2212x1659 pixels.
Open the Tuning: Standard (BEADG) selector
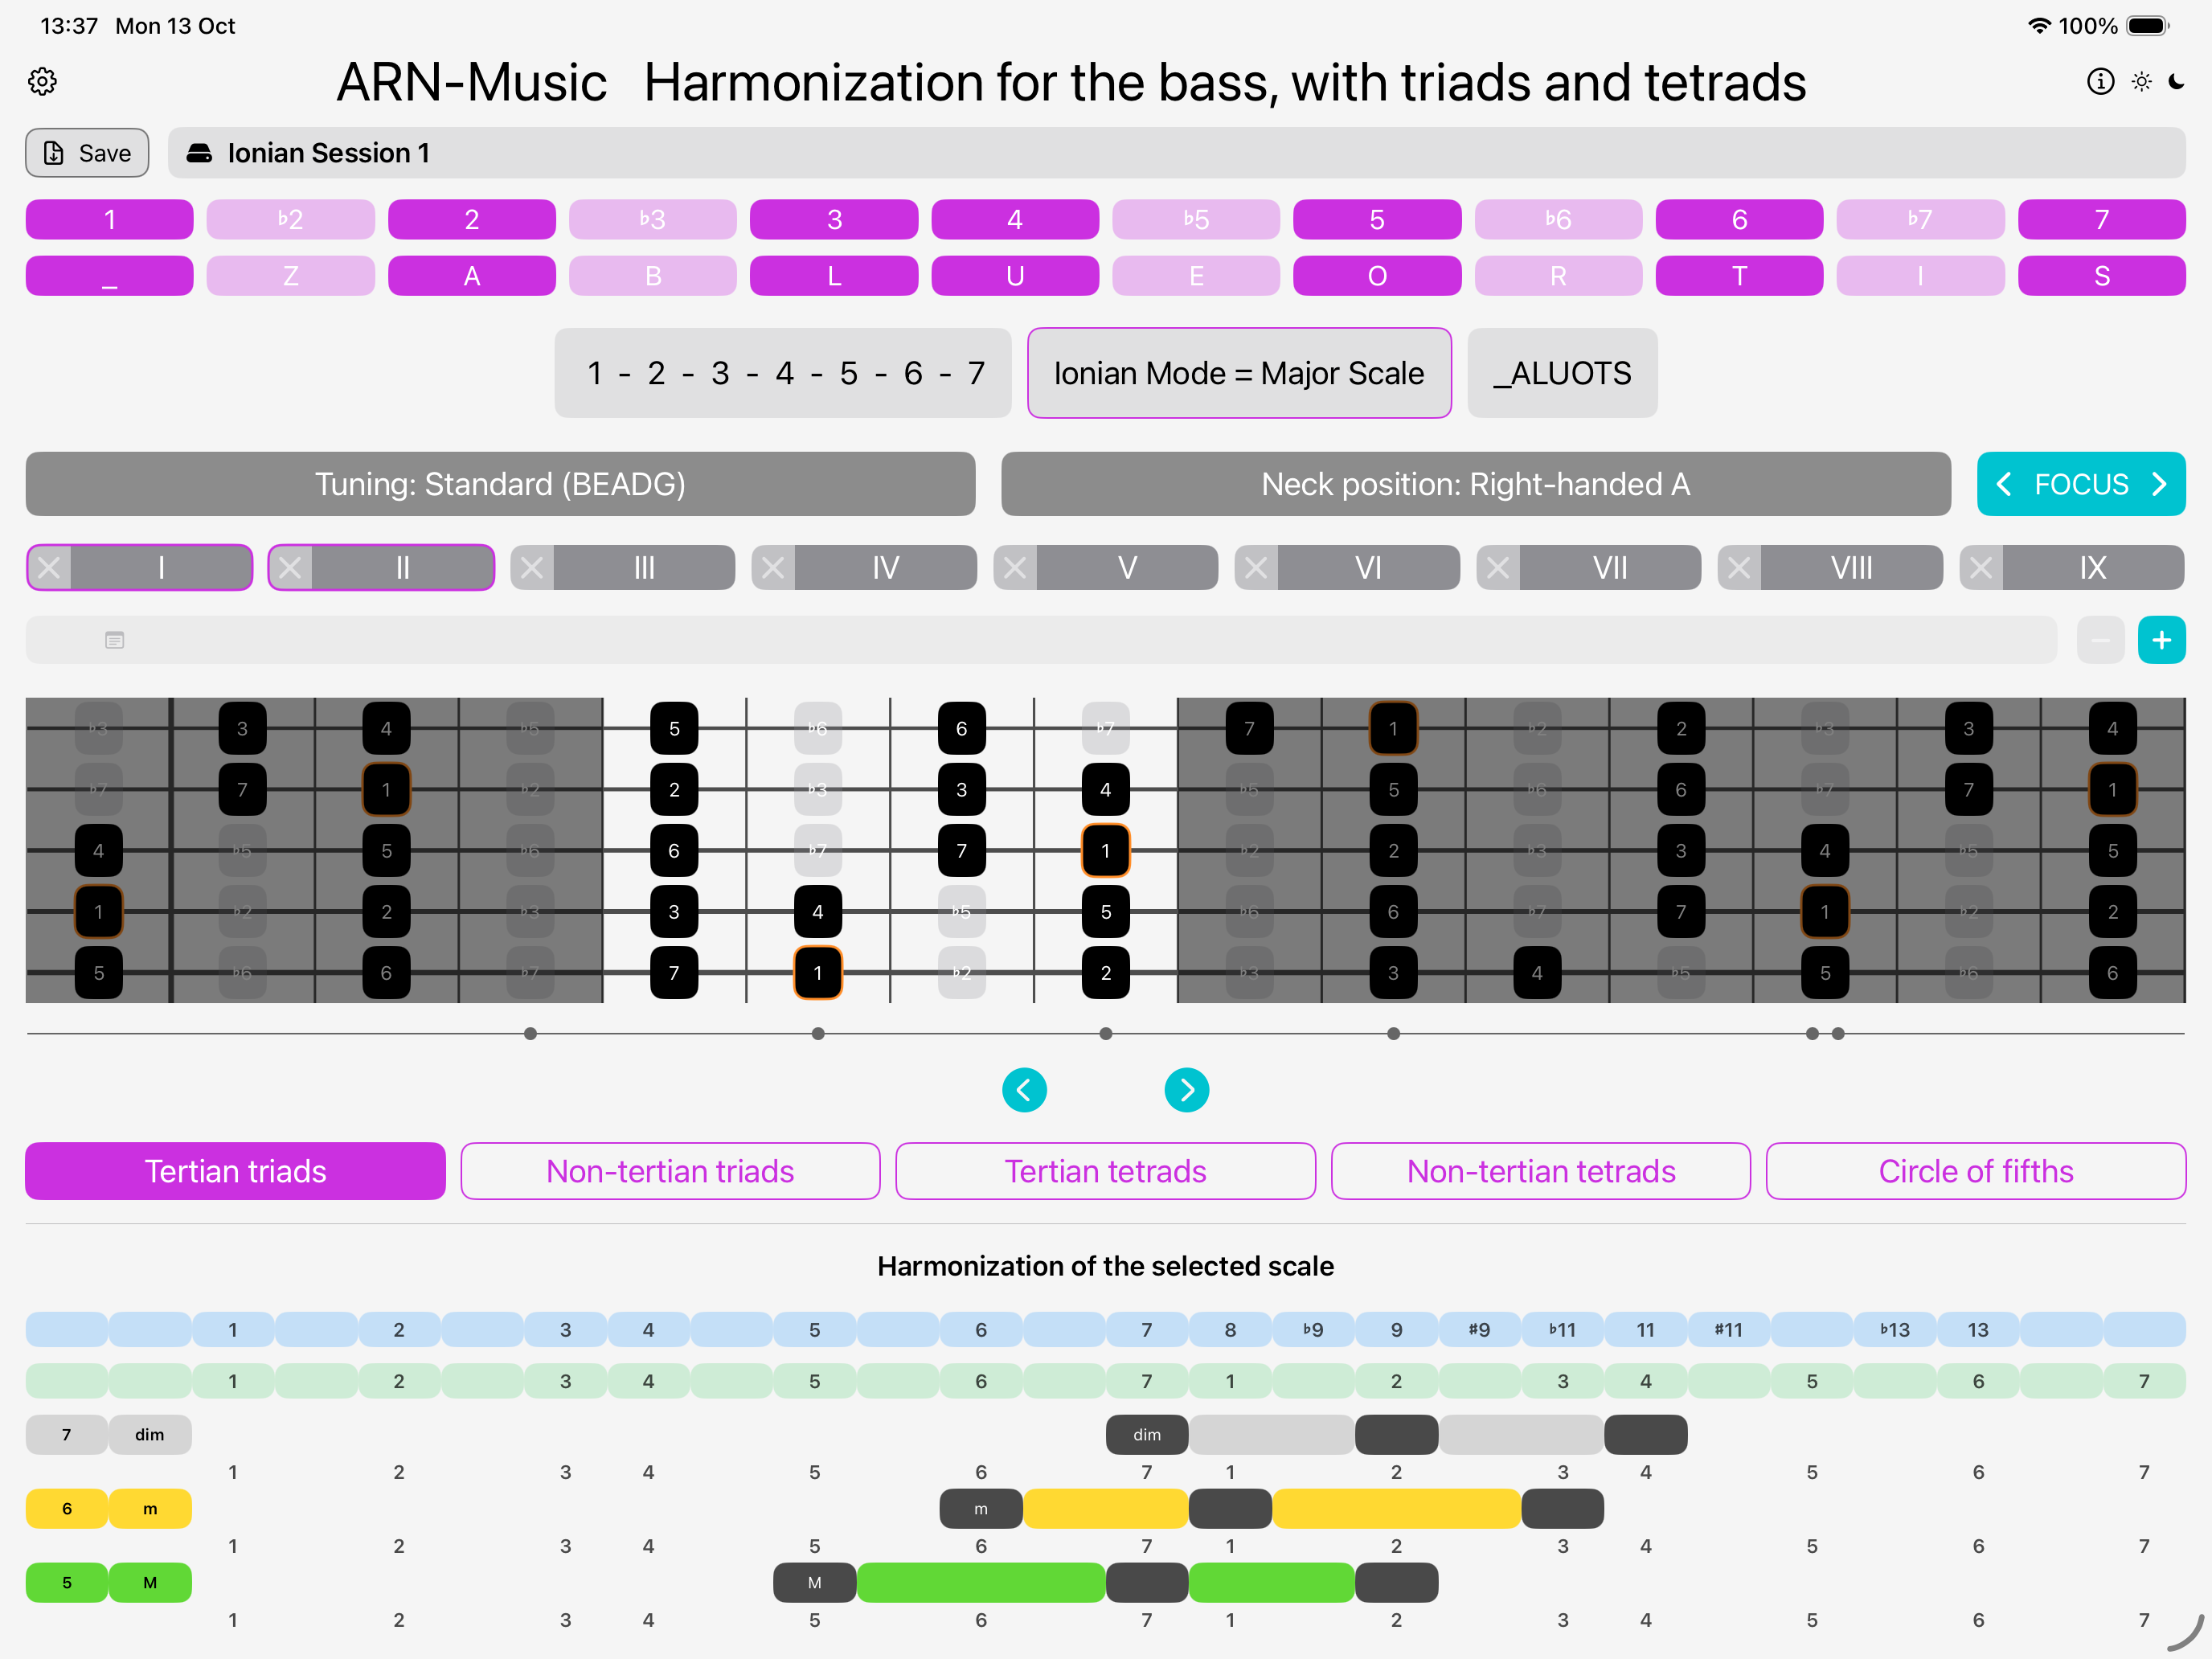click(500, 484)
